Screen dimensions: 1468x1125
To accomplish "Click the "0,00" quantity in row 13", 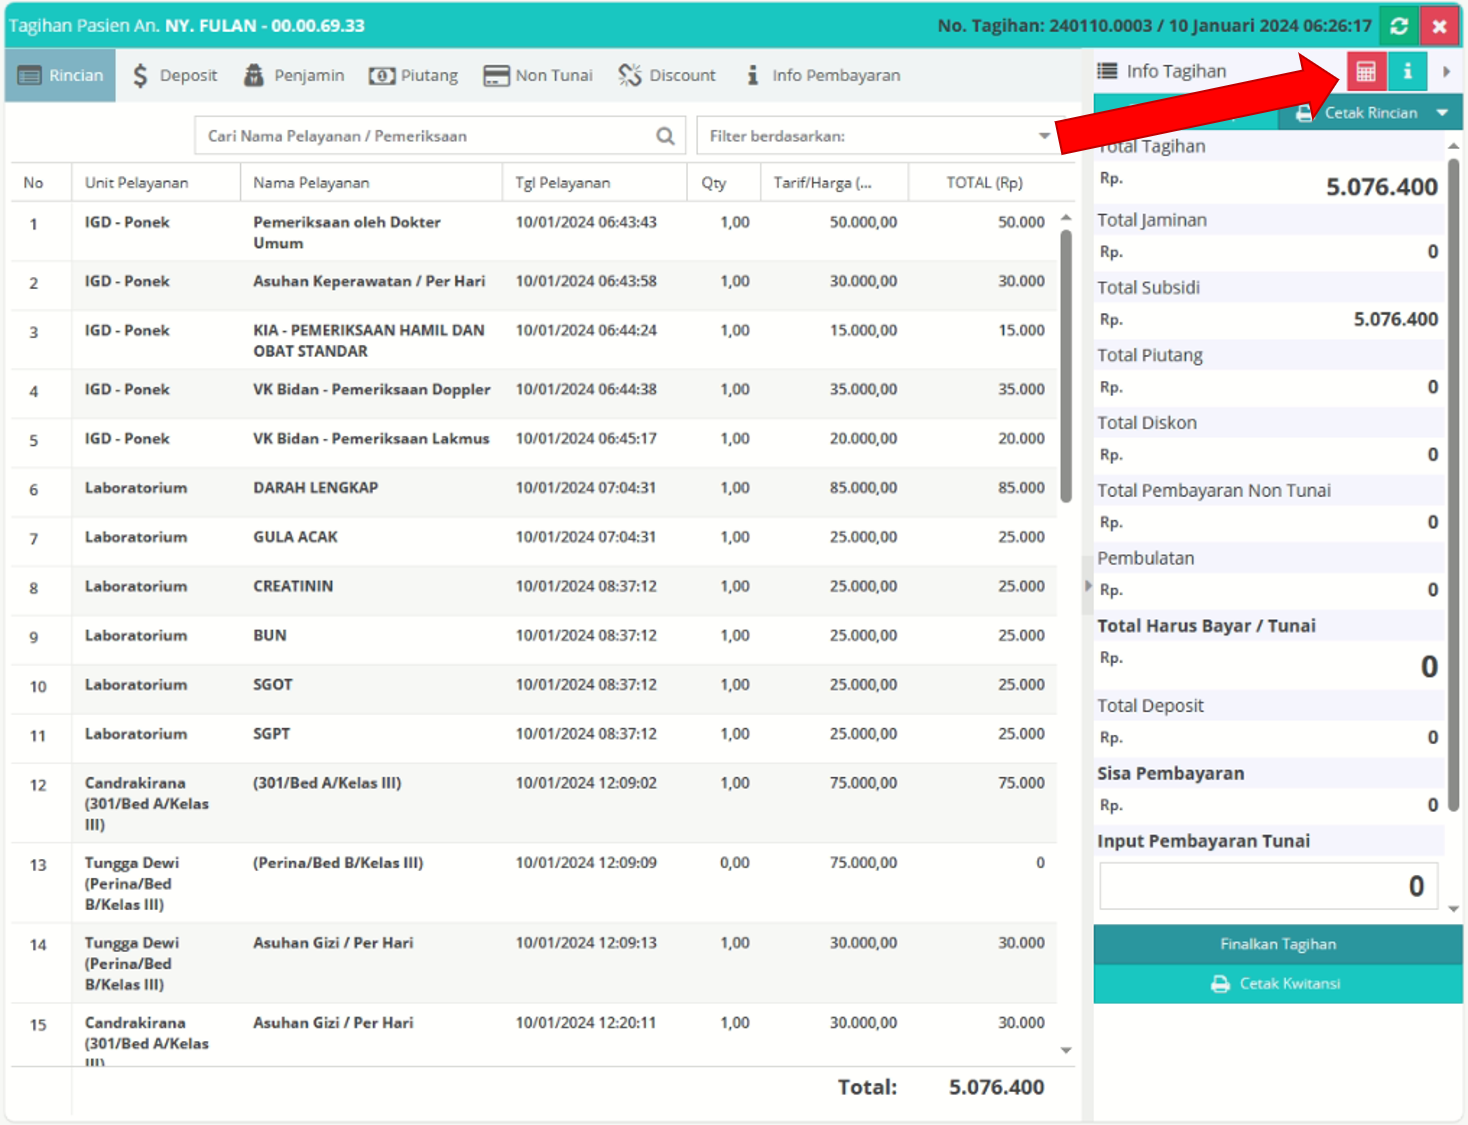I will [x=735, y=863].
